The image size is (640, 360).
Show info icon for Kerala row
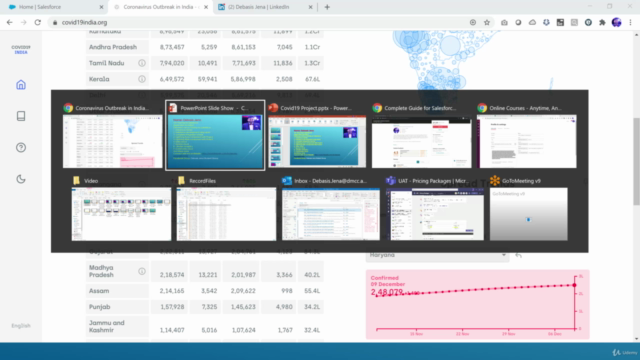pyautogui.click(x=142, y=79)
